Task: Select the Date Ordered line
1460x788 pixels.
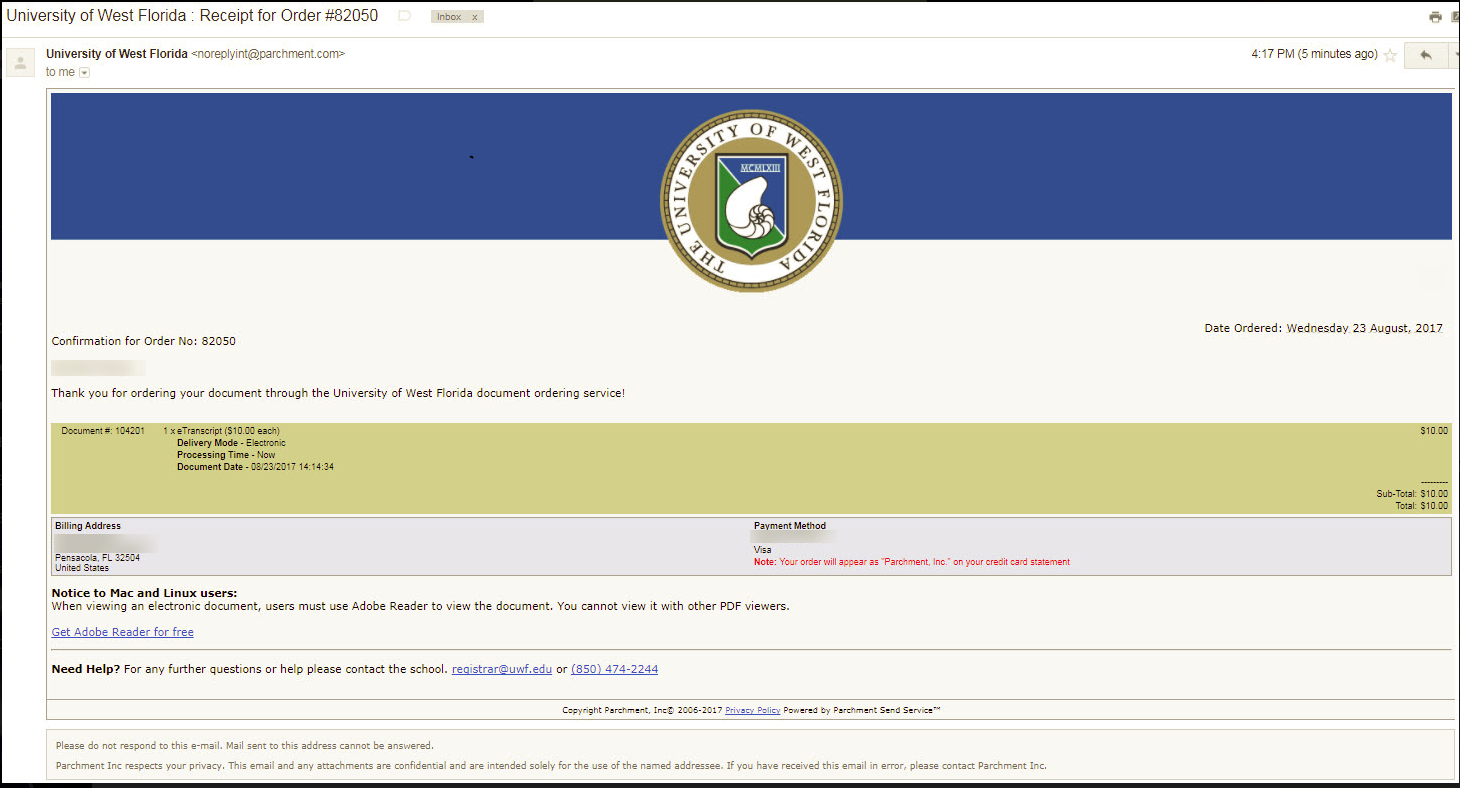Action: [1323, 328]
